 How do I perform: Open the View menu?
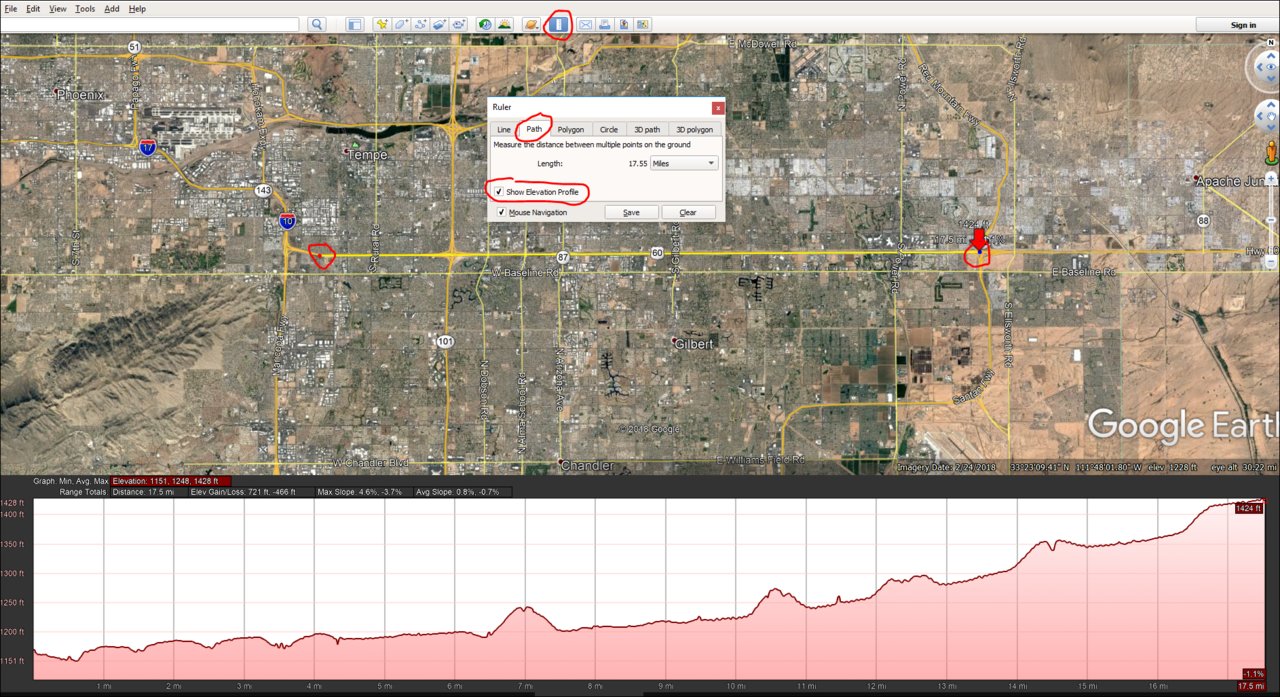(x=58, y=8)
